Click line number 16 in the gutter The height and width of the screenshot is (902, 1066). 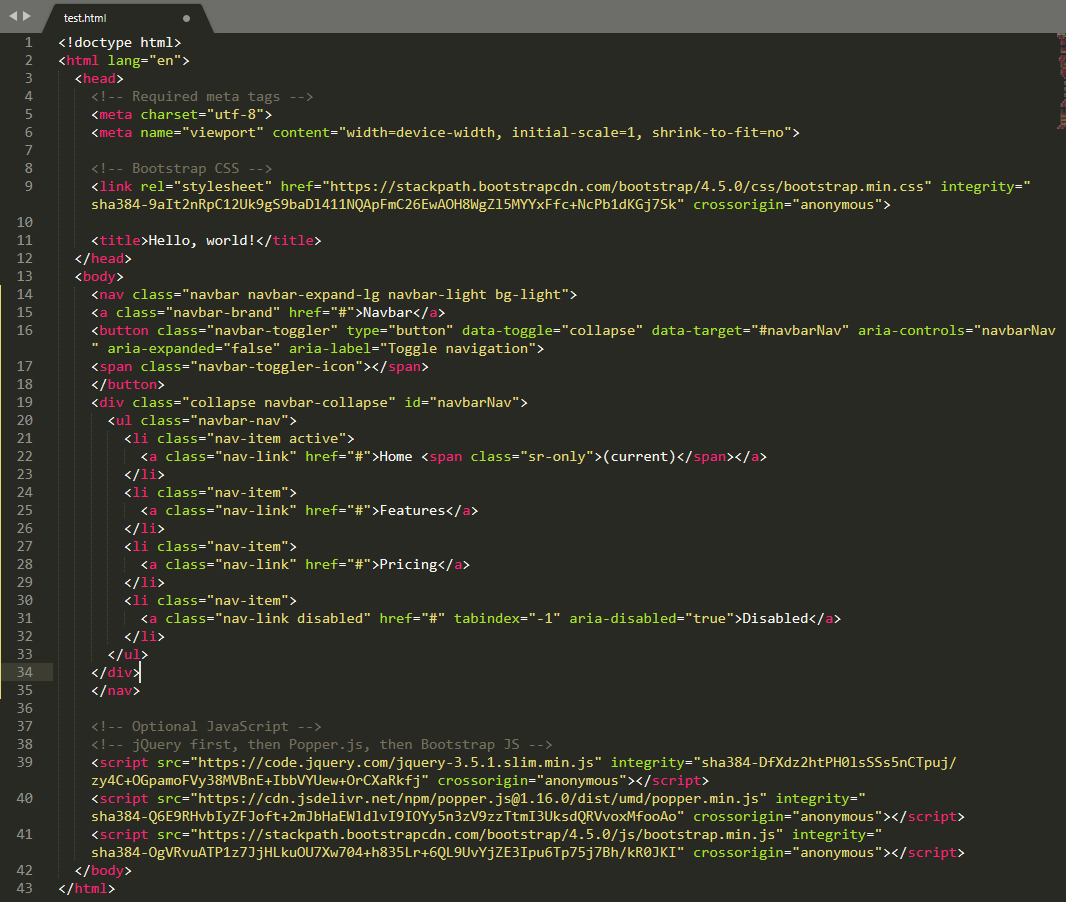tap(24, 330)
